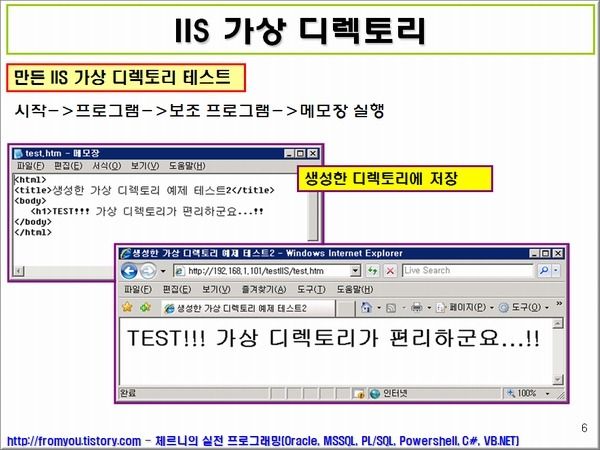Viewport: 600px width, 450px height.
Task: Expand the feeds dropdown arrow
Action: 403,308
